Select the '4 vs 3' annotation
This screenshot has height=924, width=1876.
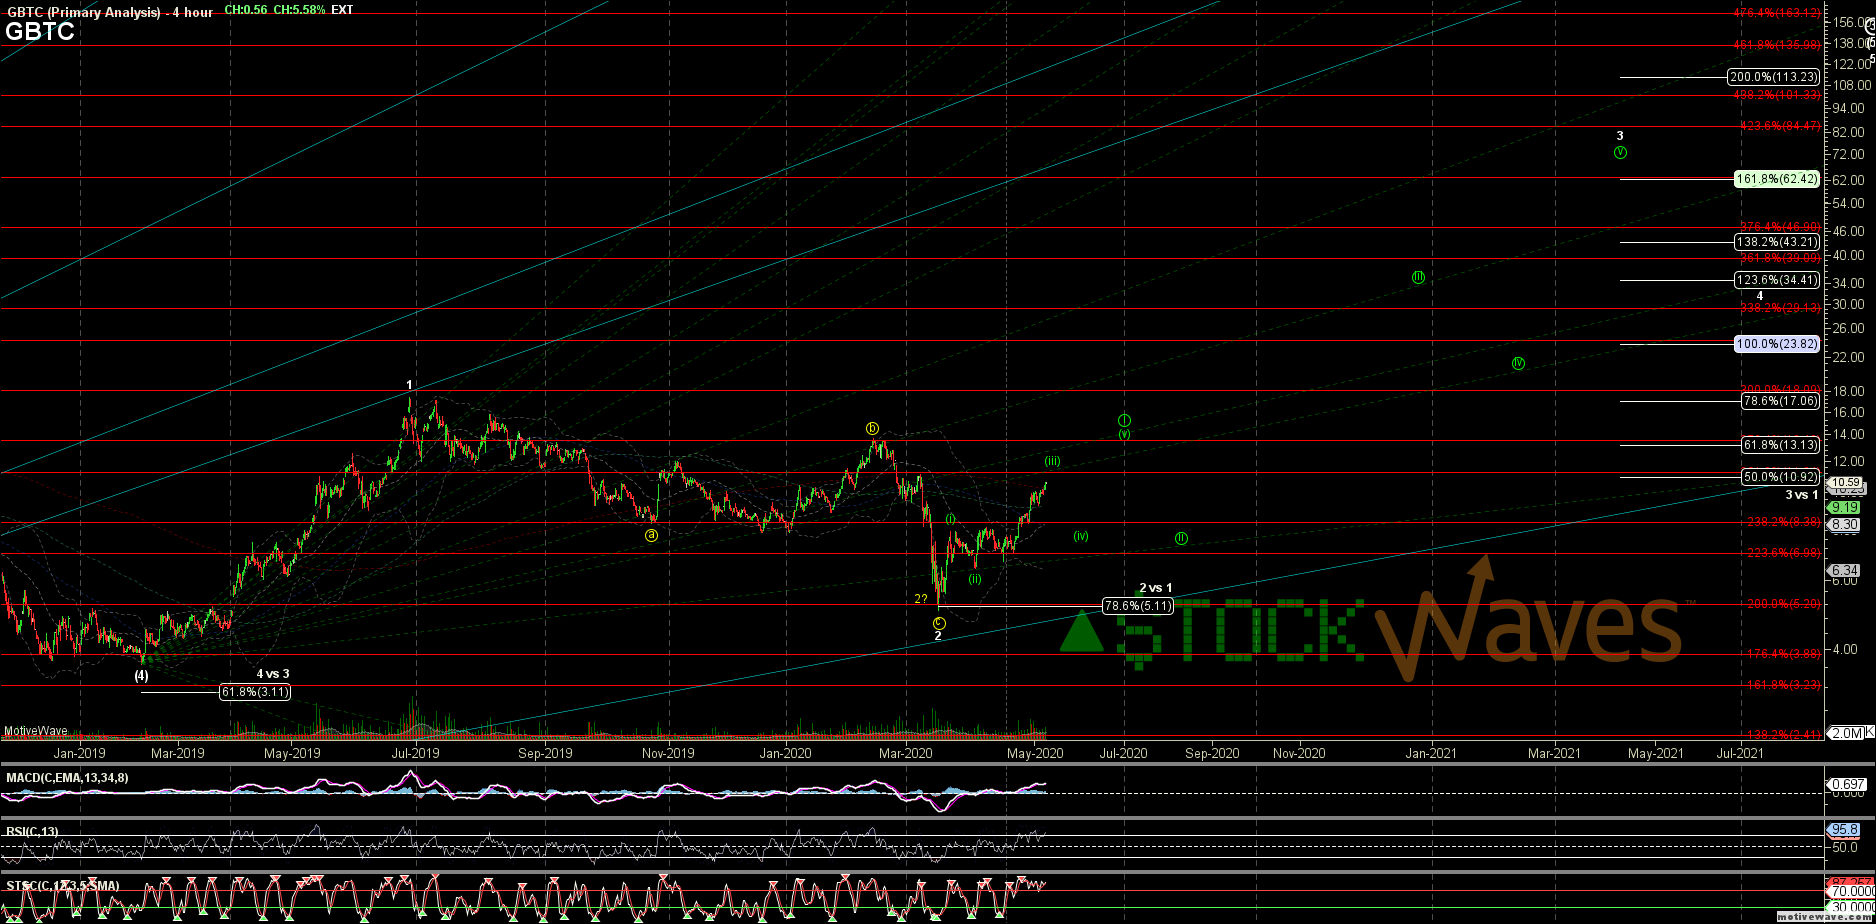[x=272, y=674]
